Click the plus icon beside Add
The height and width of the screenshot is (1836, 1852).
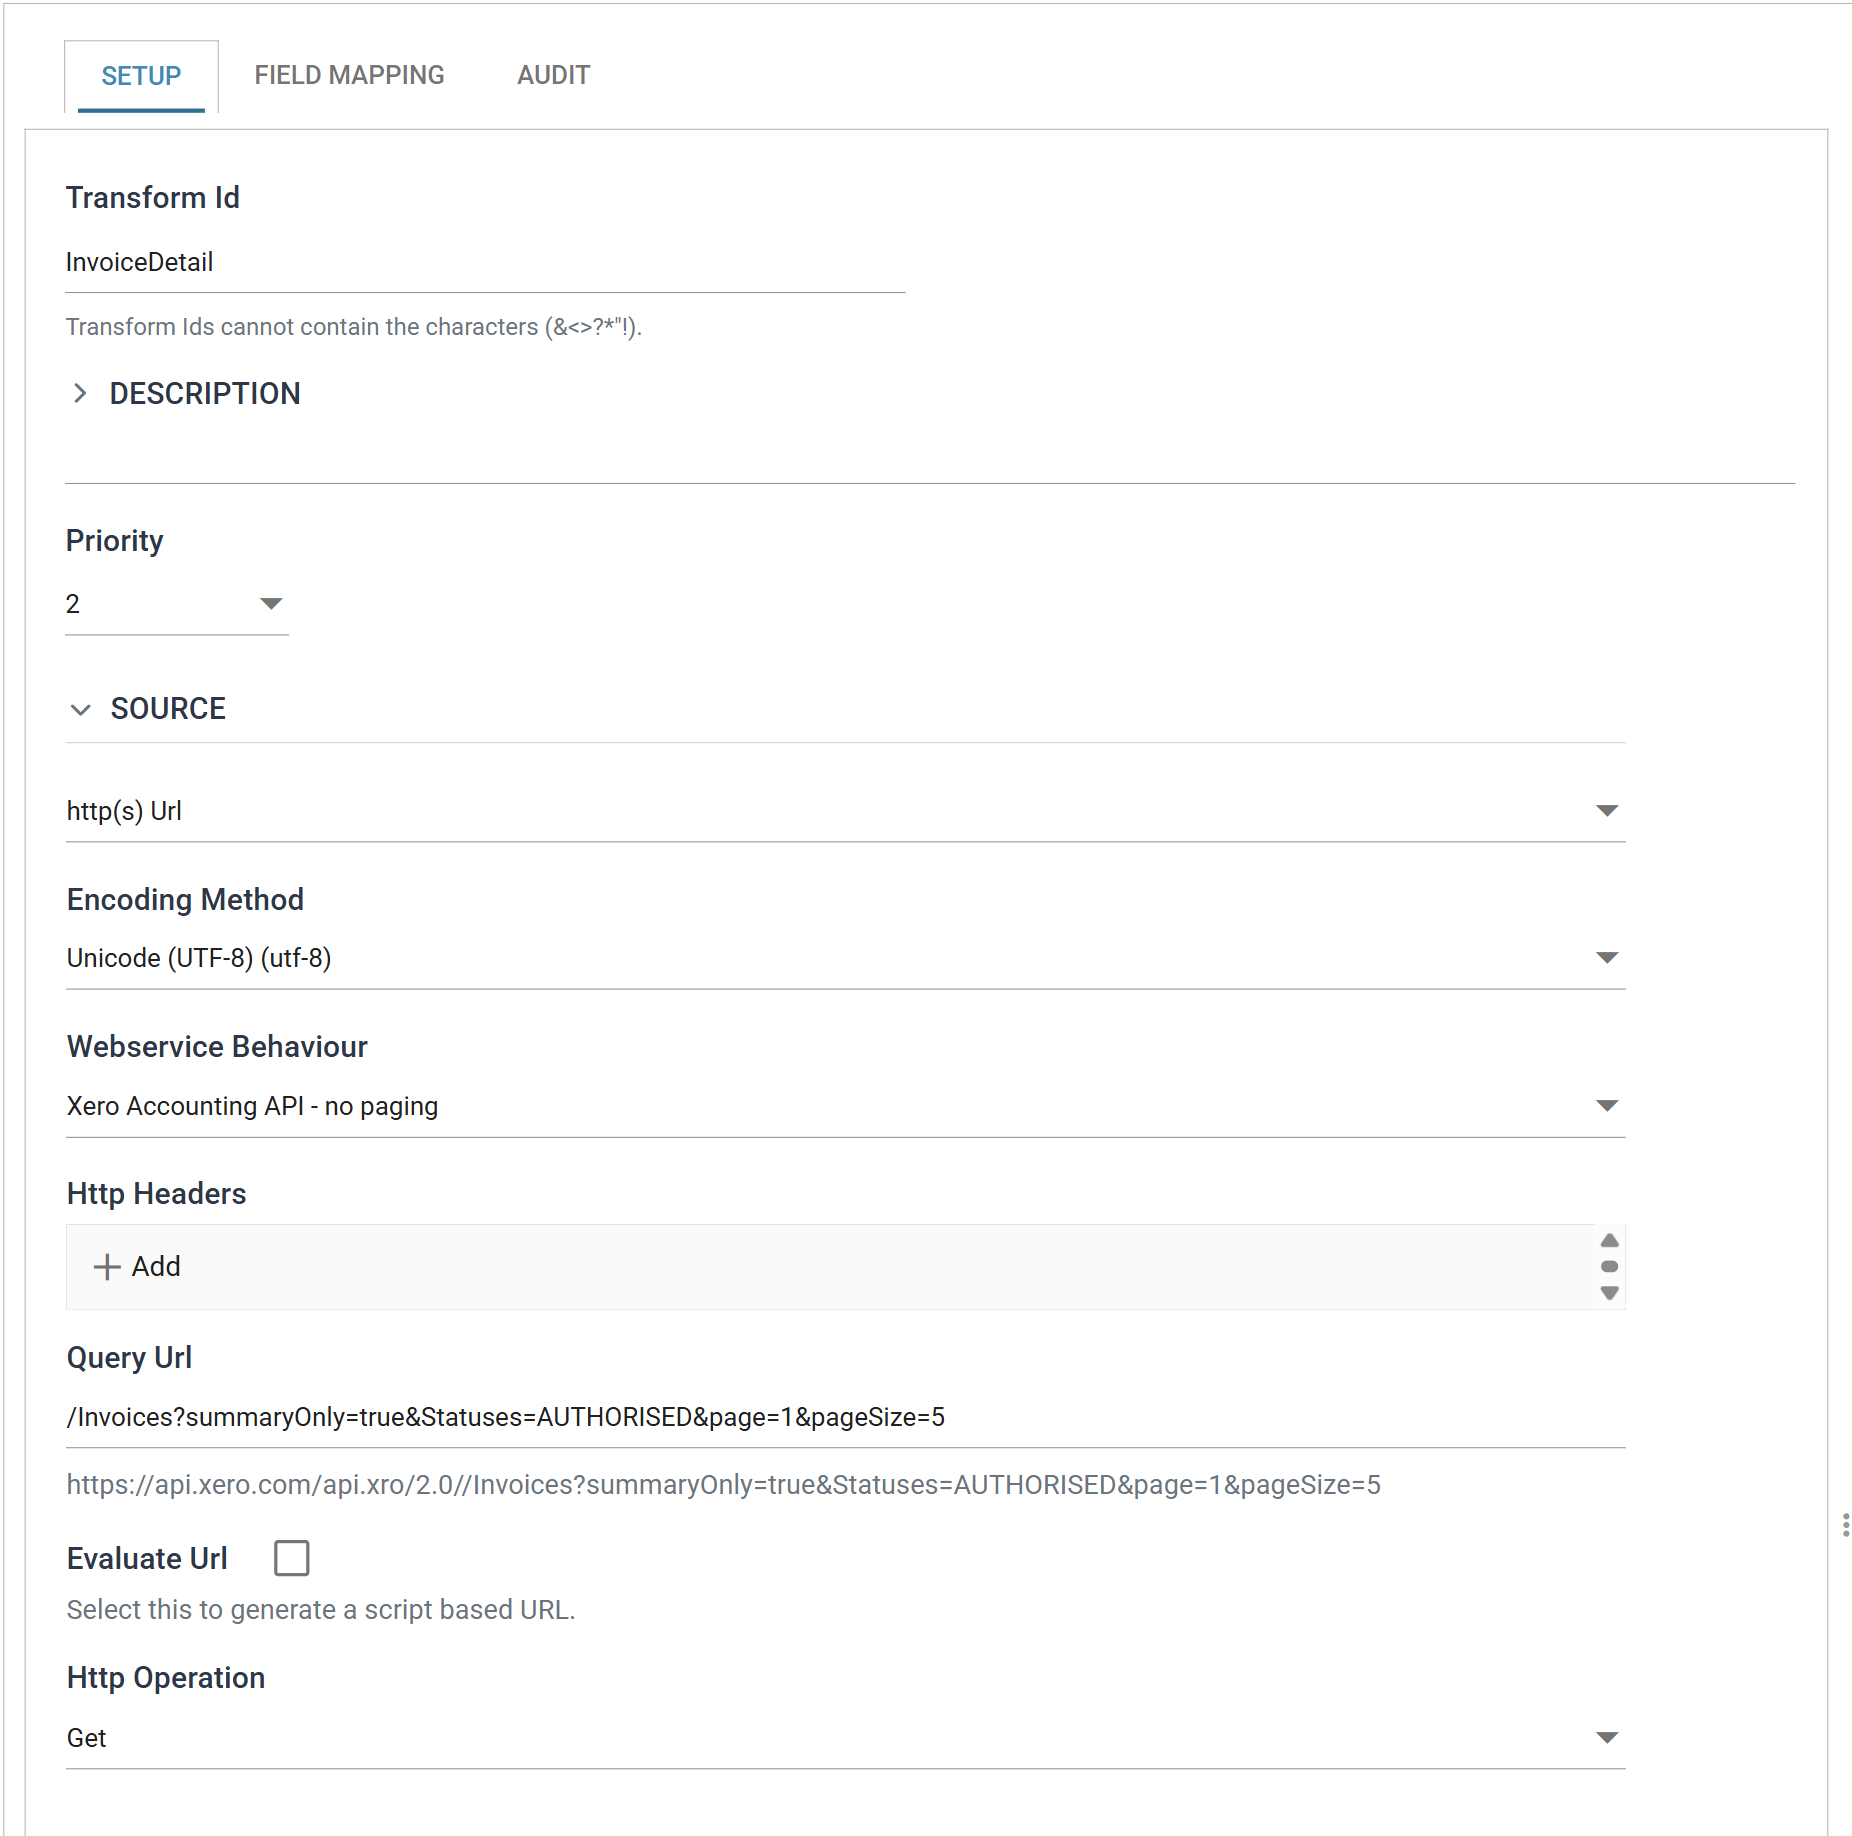tap(106, 1267)
